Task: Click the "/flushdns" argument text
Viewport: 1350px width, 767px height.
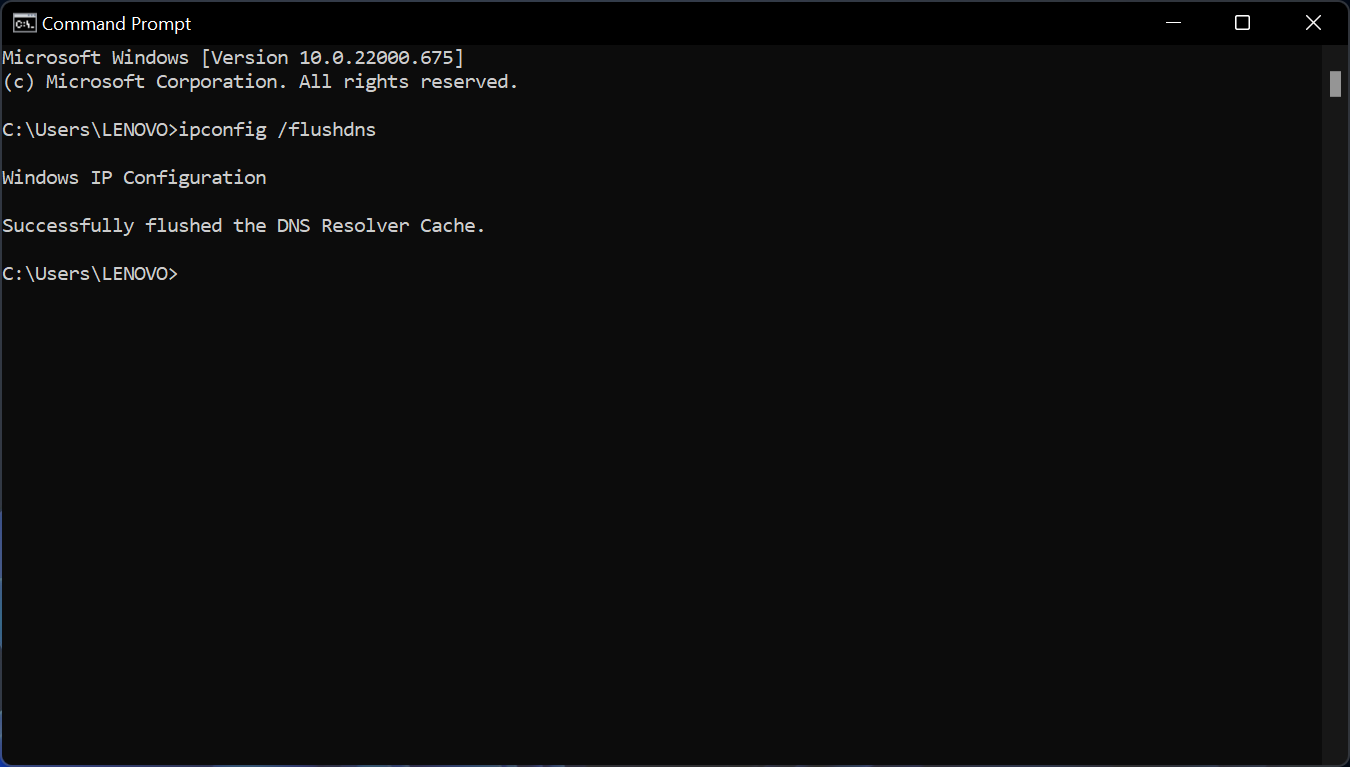Action: coord(332,130)
